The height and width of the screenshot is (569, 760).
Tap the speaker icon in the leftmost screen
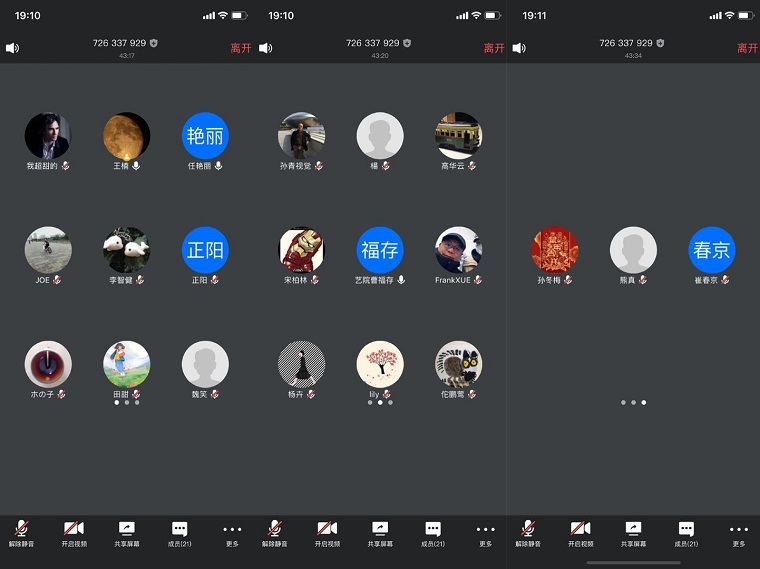tap(12, 48)
